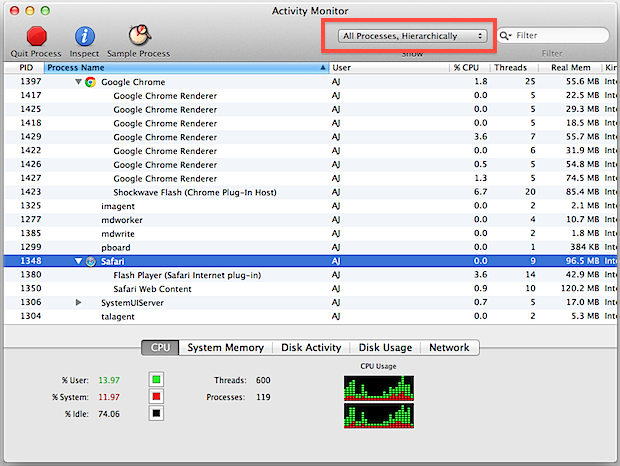Click the 120.2 MB memory value
Image resolution: width=620 pixels, height=466 pixels.
[x=580, y=289]
